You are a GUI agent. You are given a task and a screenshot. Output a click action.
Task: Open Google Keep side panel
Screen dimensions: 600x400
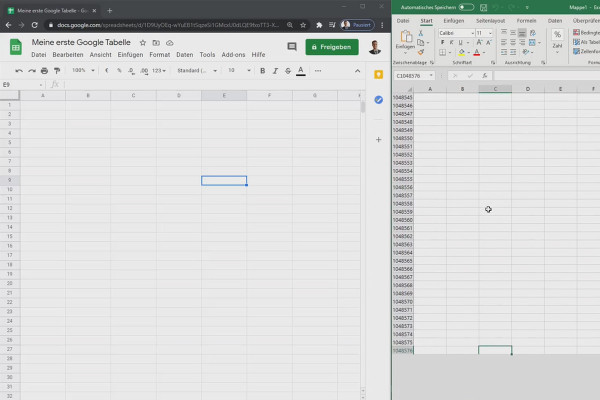(378, 75)
